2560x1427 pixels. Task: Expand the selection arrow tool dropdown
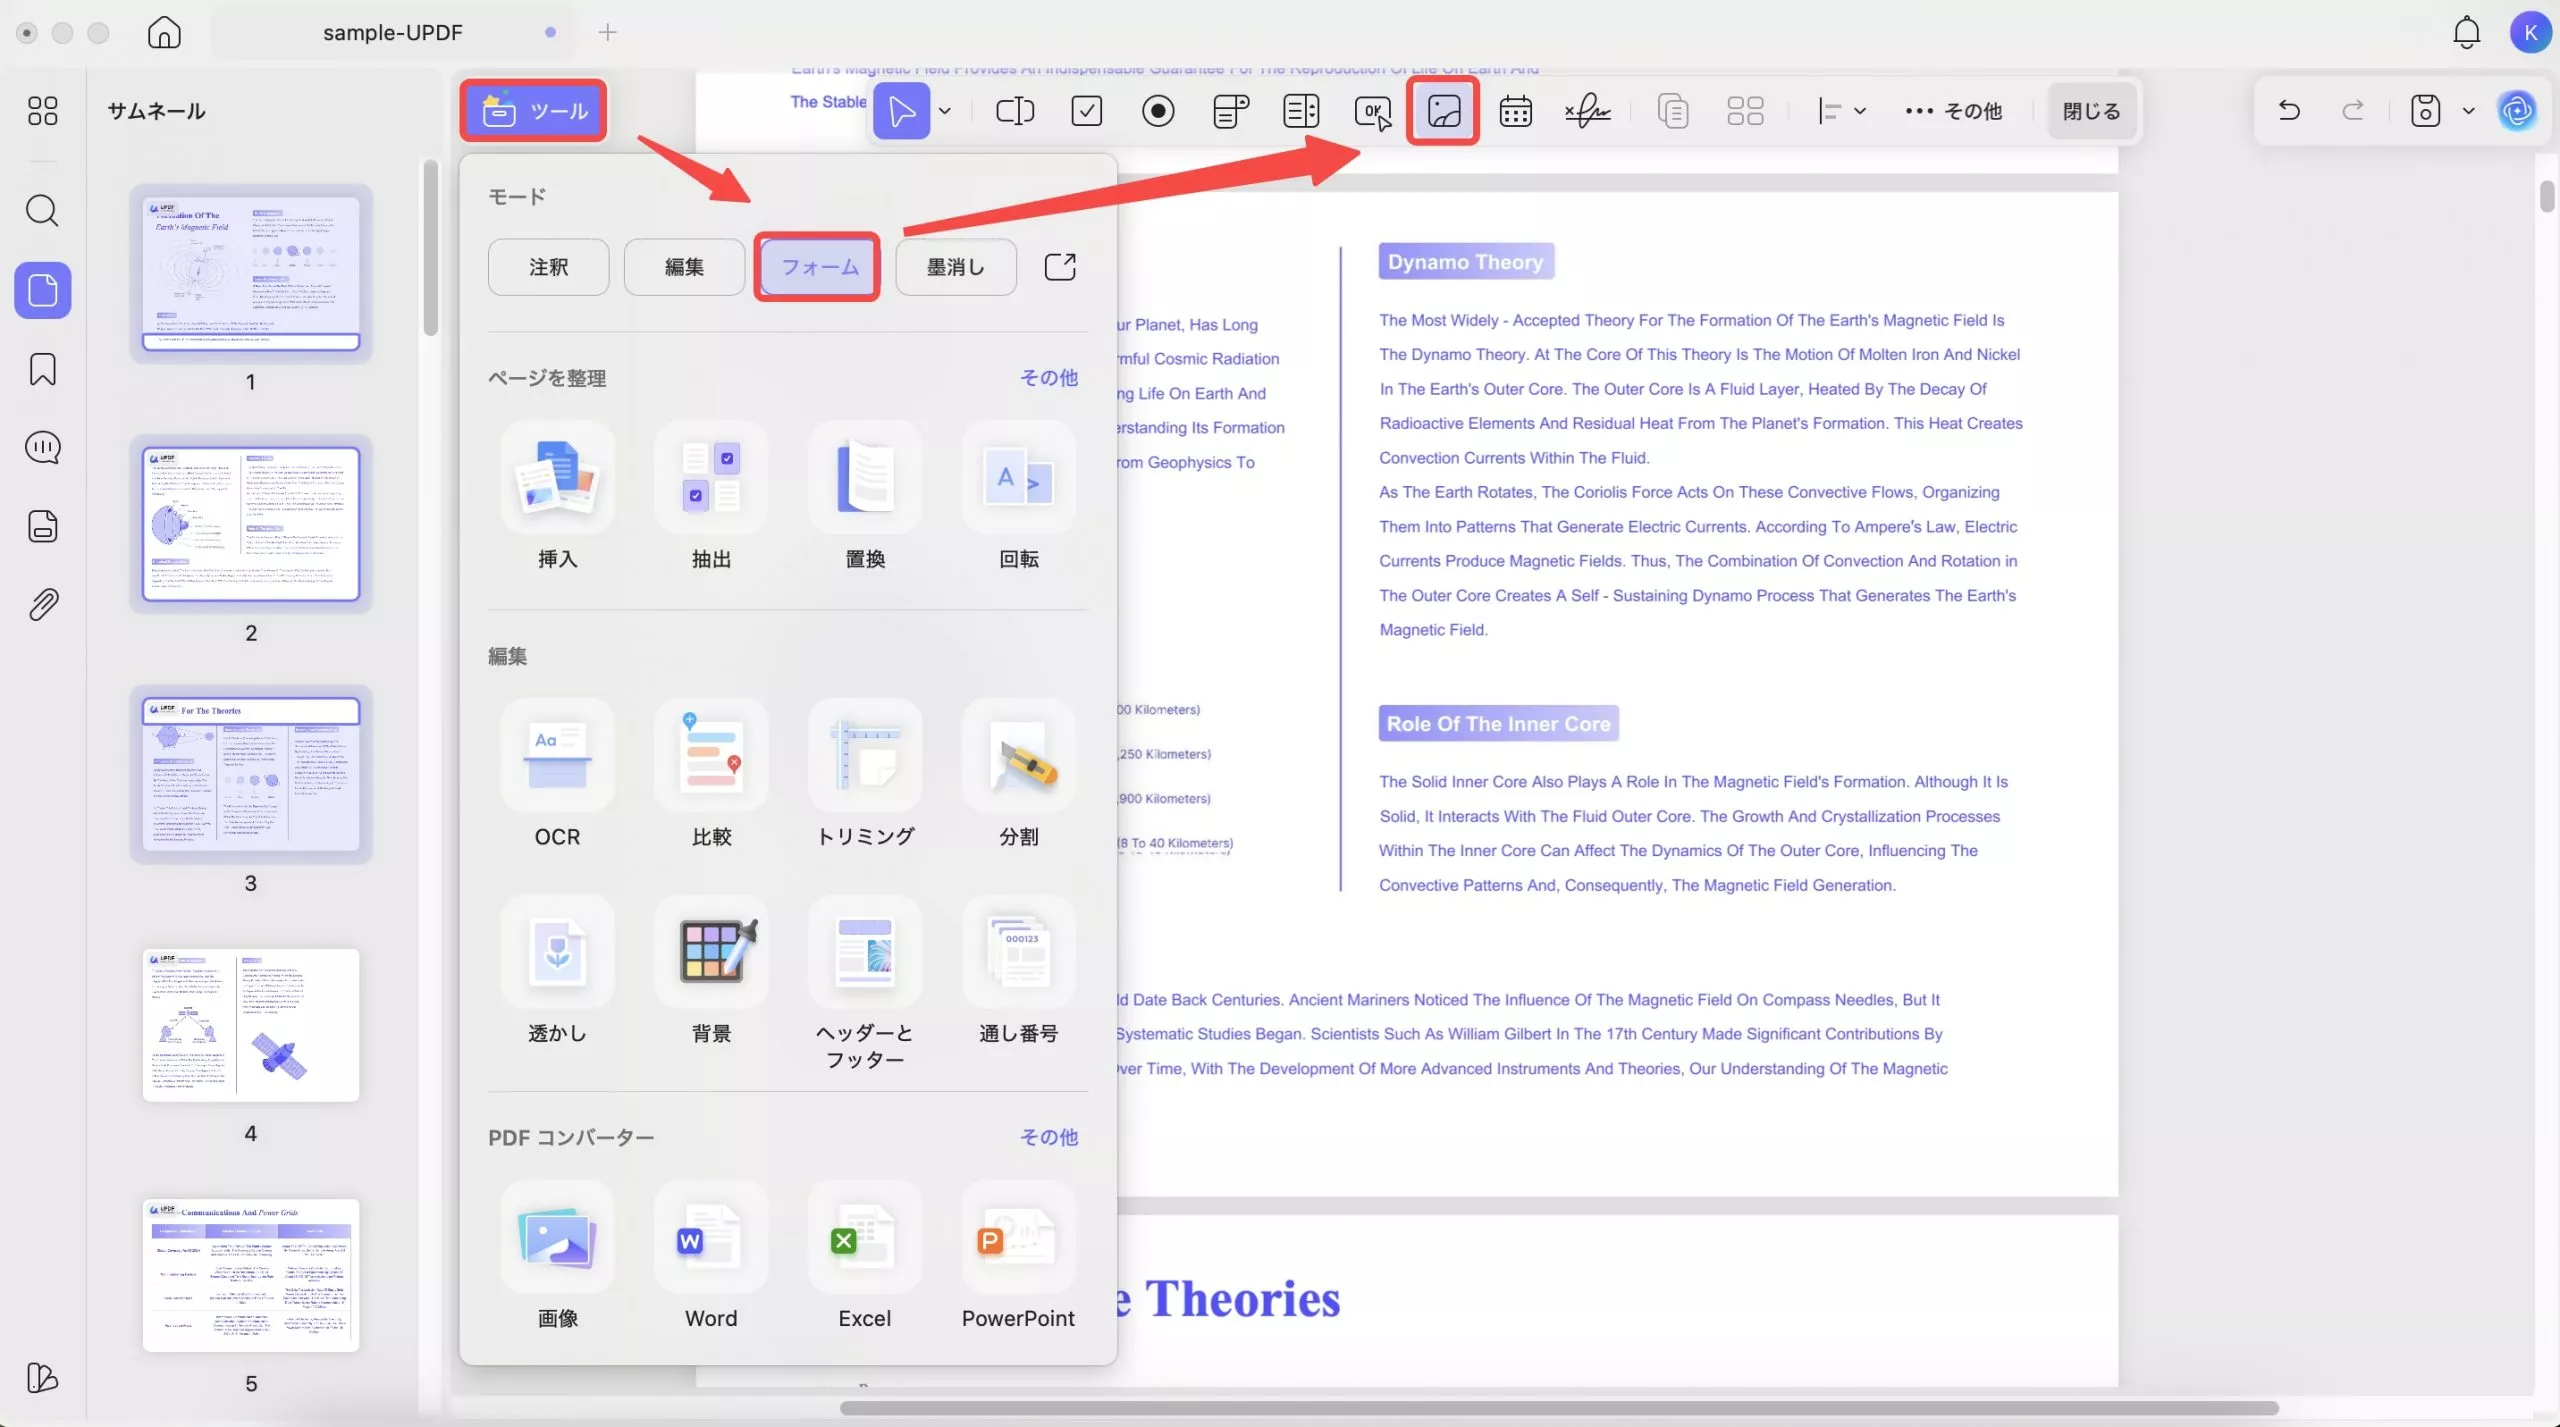point(945,111)
